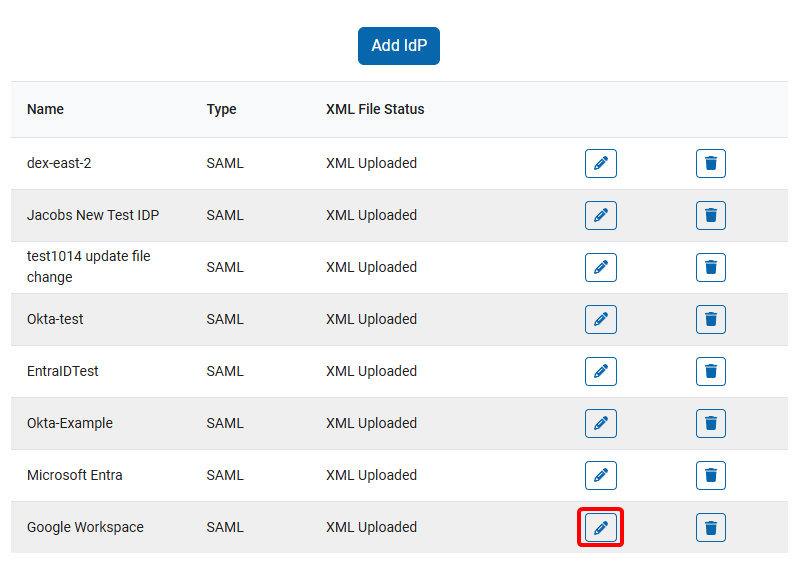This screenshot has width=806, height=563.
Task: Remove the Okta-test provider
Action: 710,319
